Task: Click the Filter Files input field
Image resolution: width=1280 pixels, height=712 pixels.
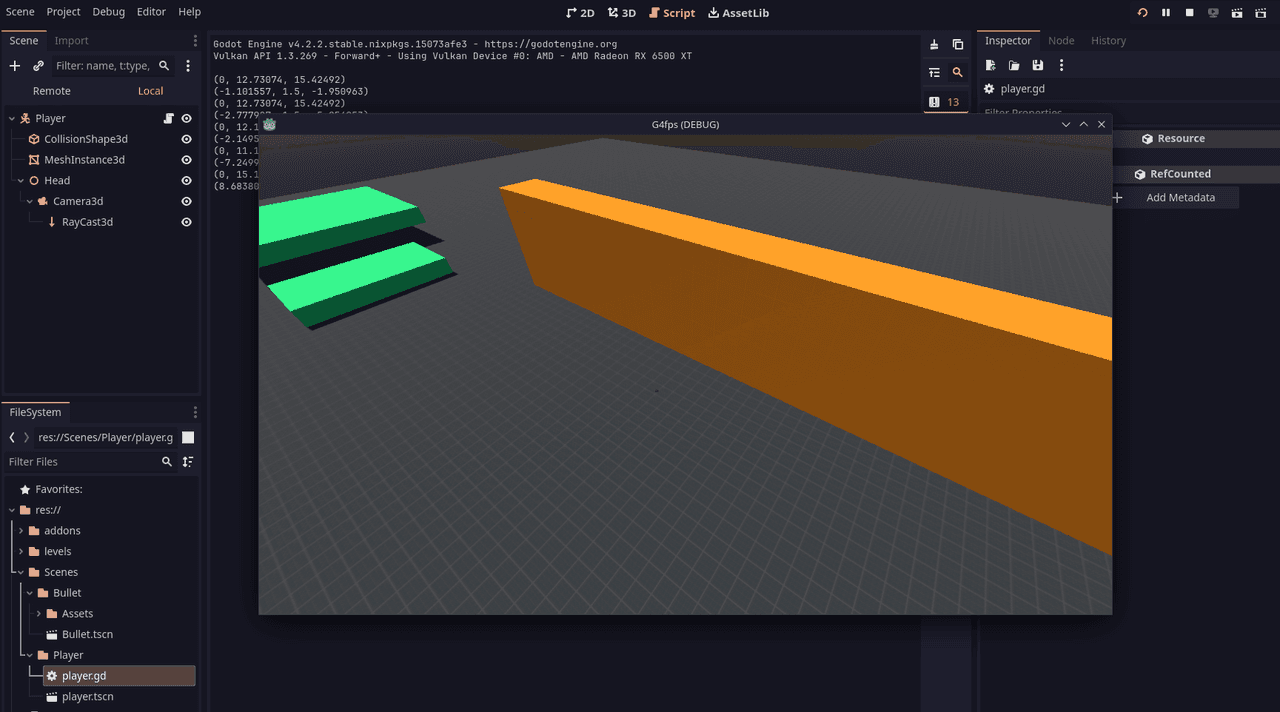Action: click(80, 462)
